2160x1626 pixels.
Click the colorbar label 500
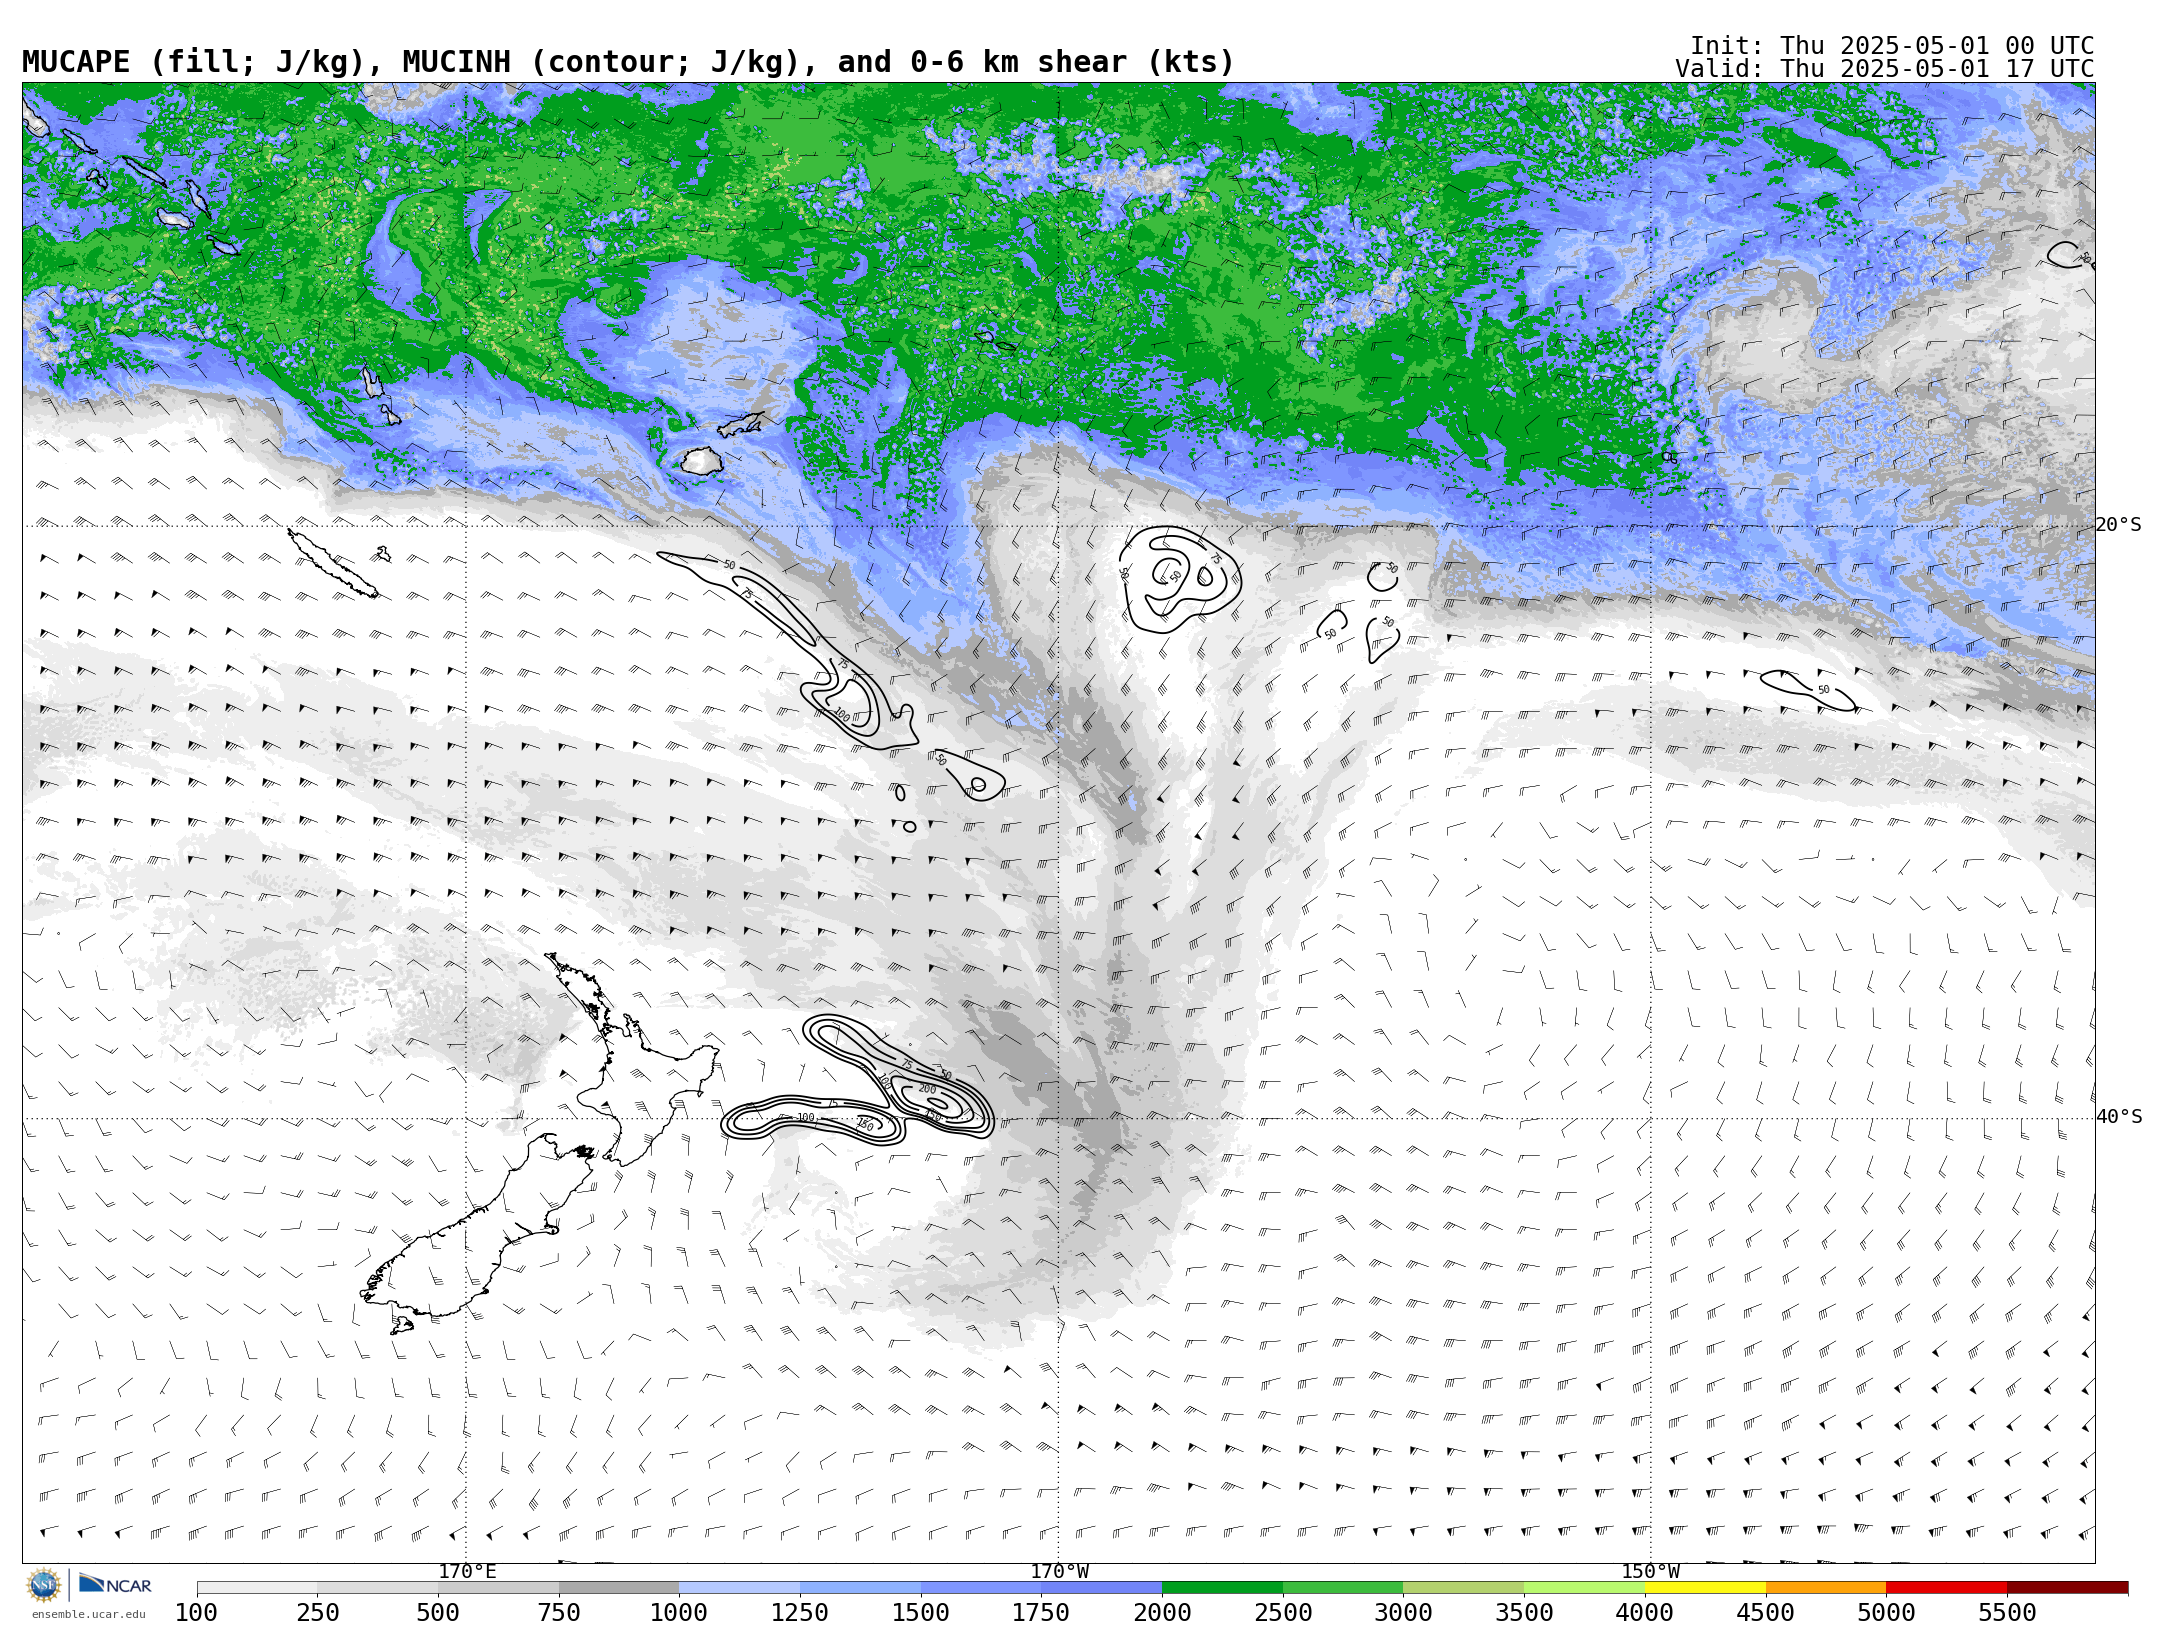coord(438,1613)
